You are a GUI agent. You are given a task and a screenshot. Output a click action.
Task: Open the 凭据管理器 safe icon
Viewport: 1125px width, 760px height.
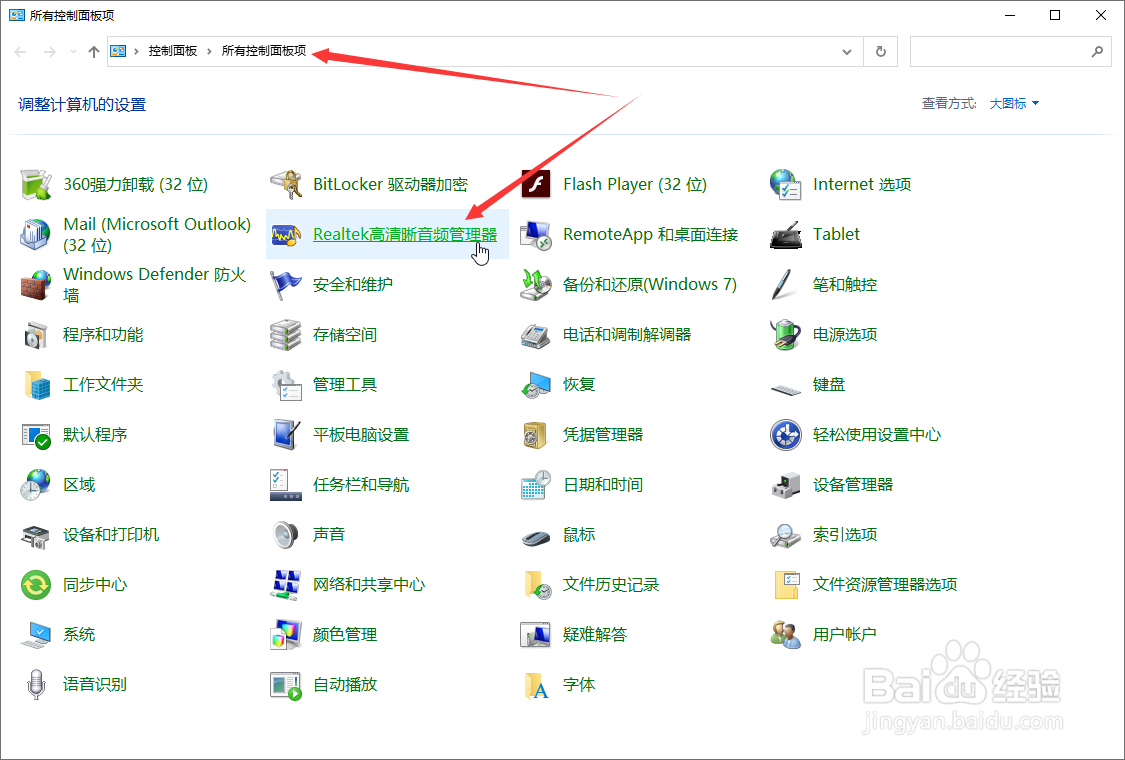point(535,435)
